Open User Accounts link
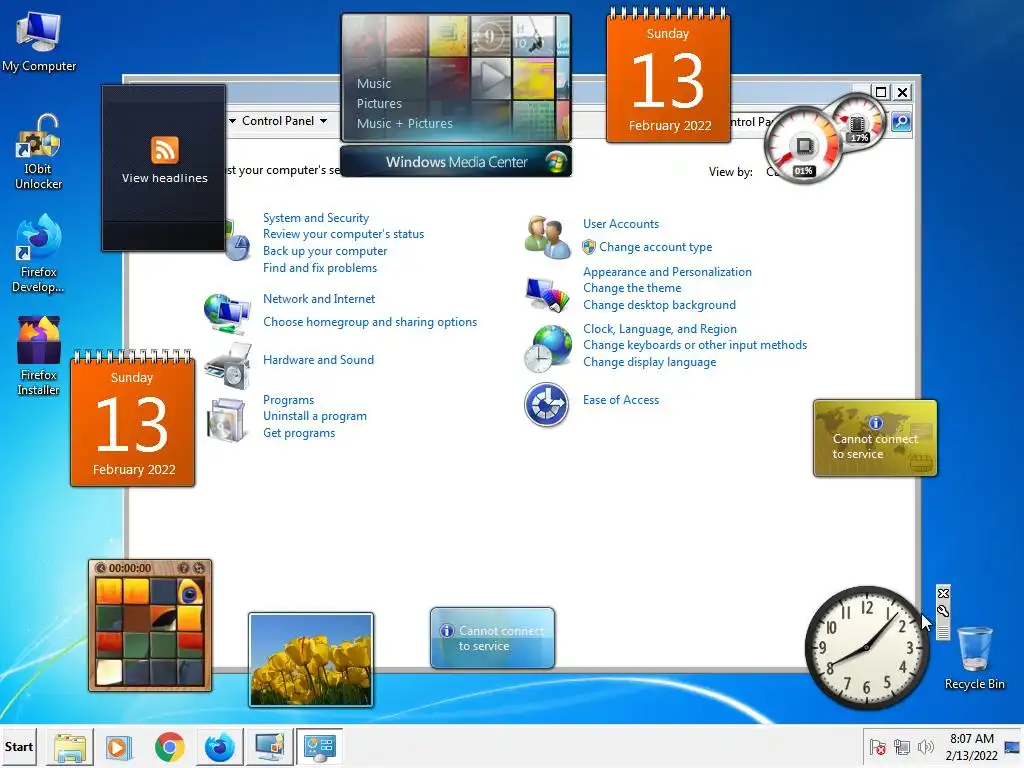 point(621,223)
